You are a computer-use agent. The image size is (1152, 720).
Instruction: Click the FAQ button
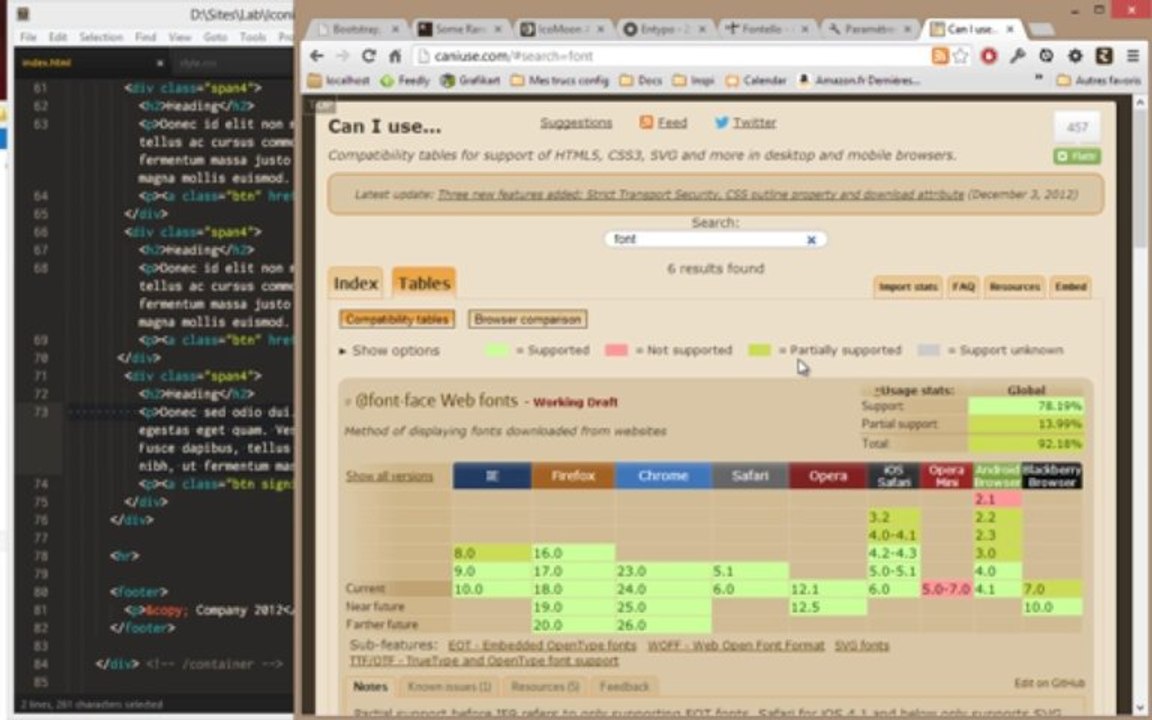pyautogui.click(x=963, y=287)
